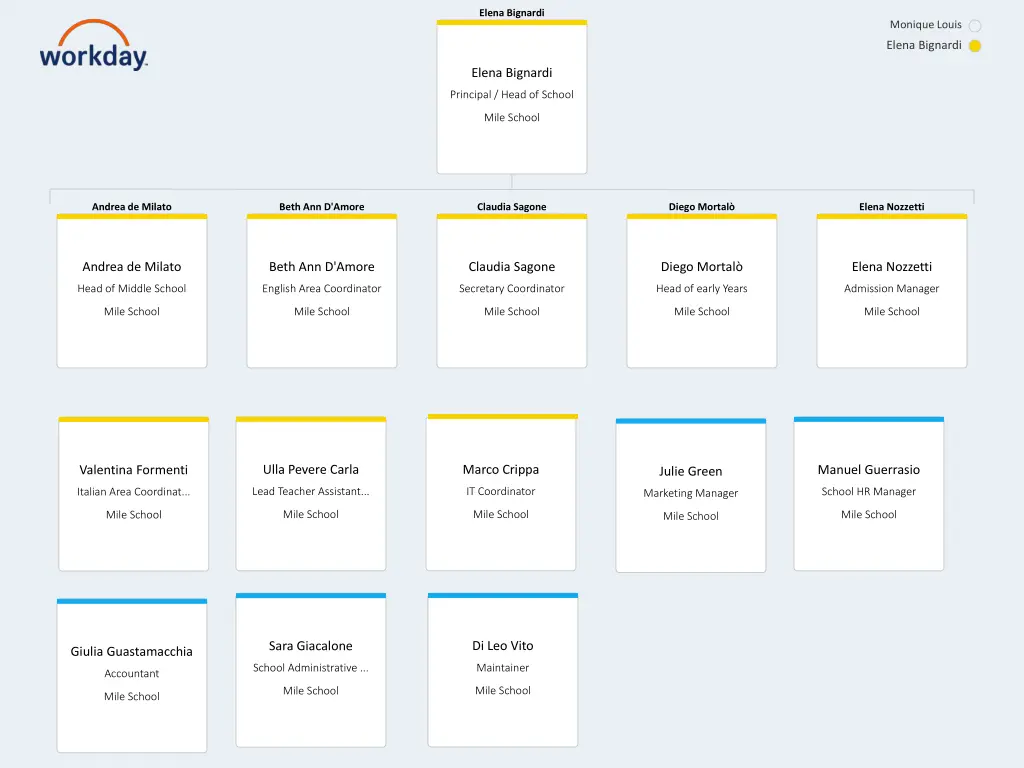This screenshot has height=768, width=1024.
Task: Open Marco Crippa IT Coordinator card
Action: coord(501,493)
